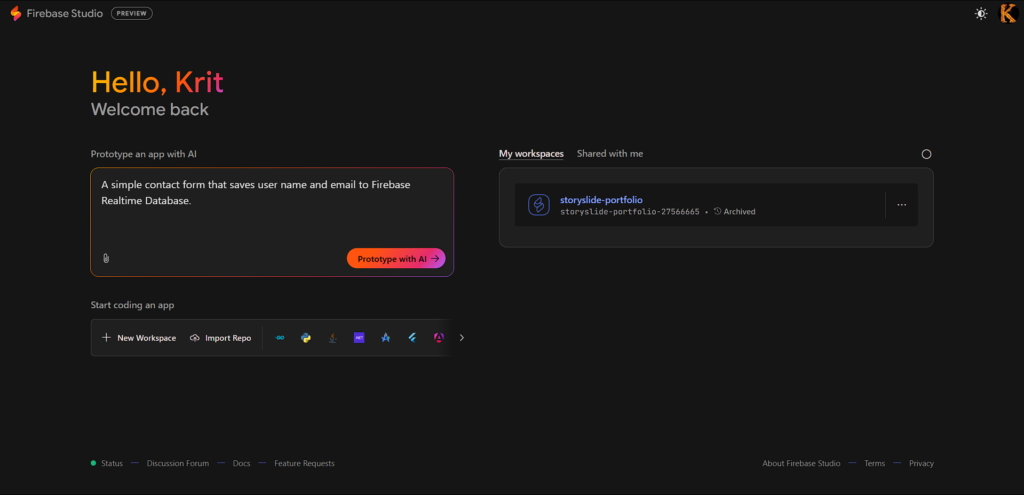Open the Feature Requests link
Viewport: 1024px width, 495px height.
pos(304,463)
